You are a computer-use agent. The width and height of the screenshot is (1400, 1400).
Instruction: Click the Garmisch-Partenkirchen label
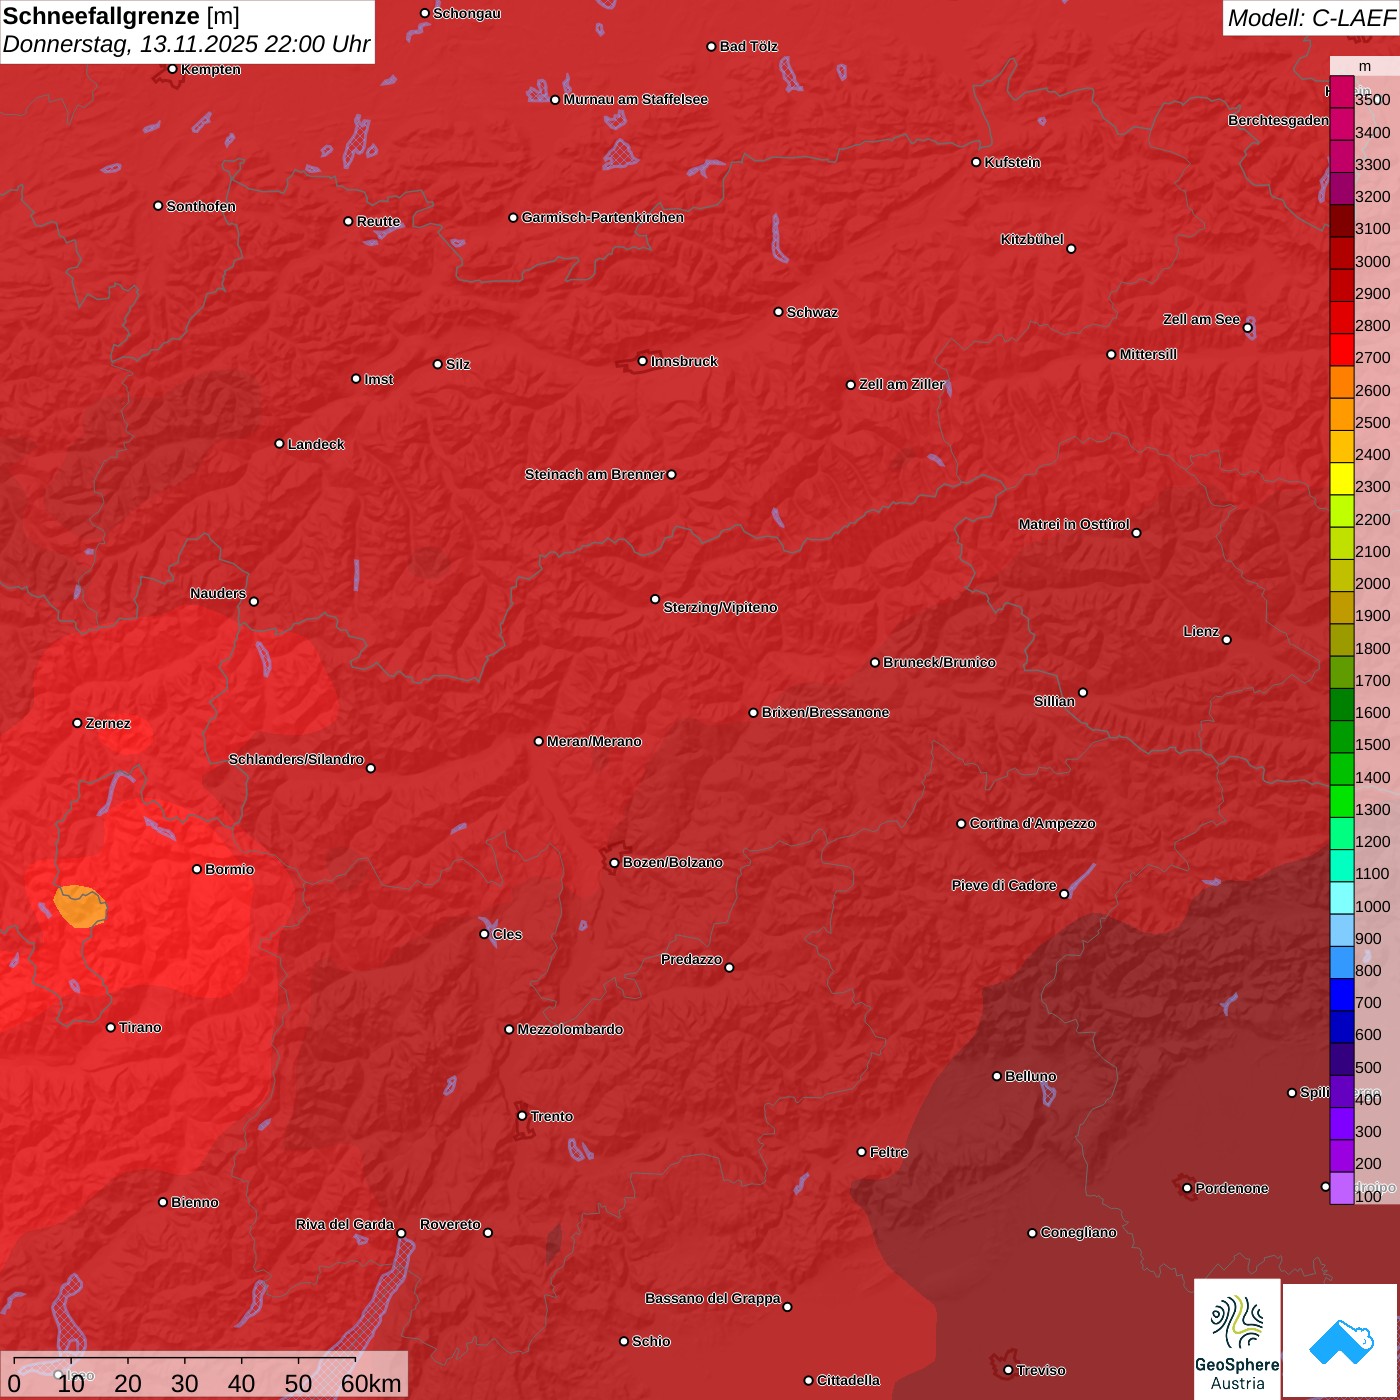(x=603, y=217)
